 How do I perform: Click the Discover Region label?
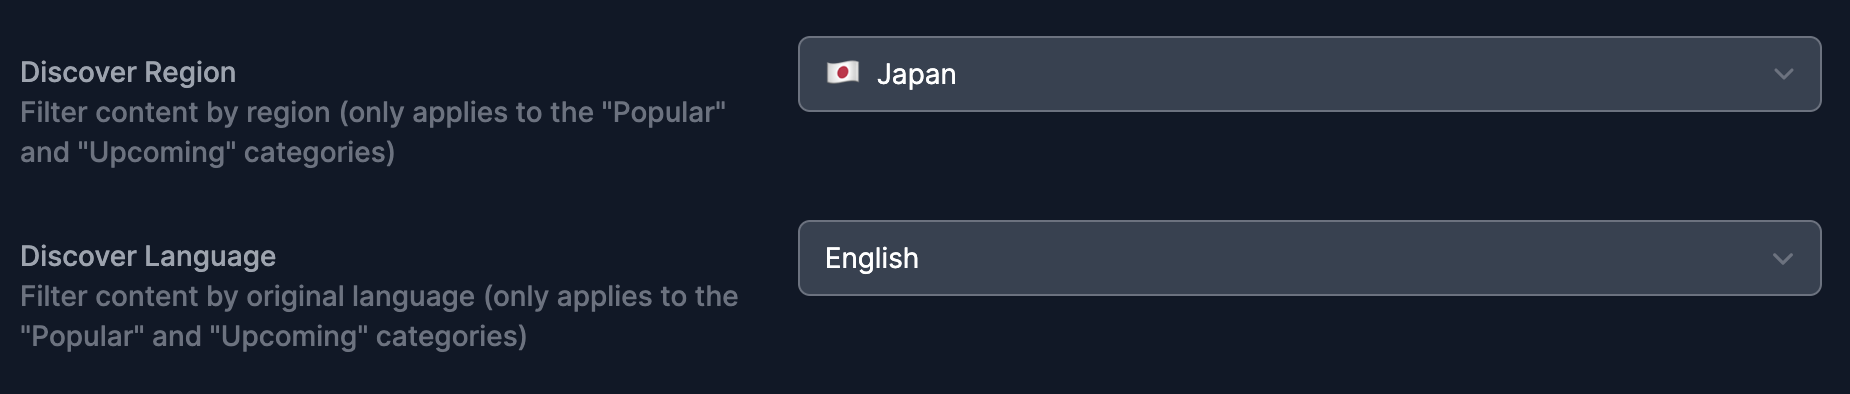[128, 72]
